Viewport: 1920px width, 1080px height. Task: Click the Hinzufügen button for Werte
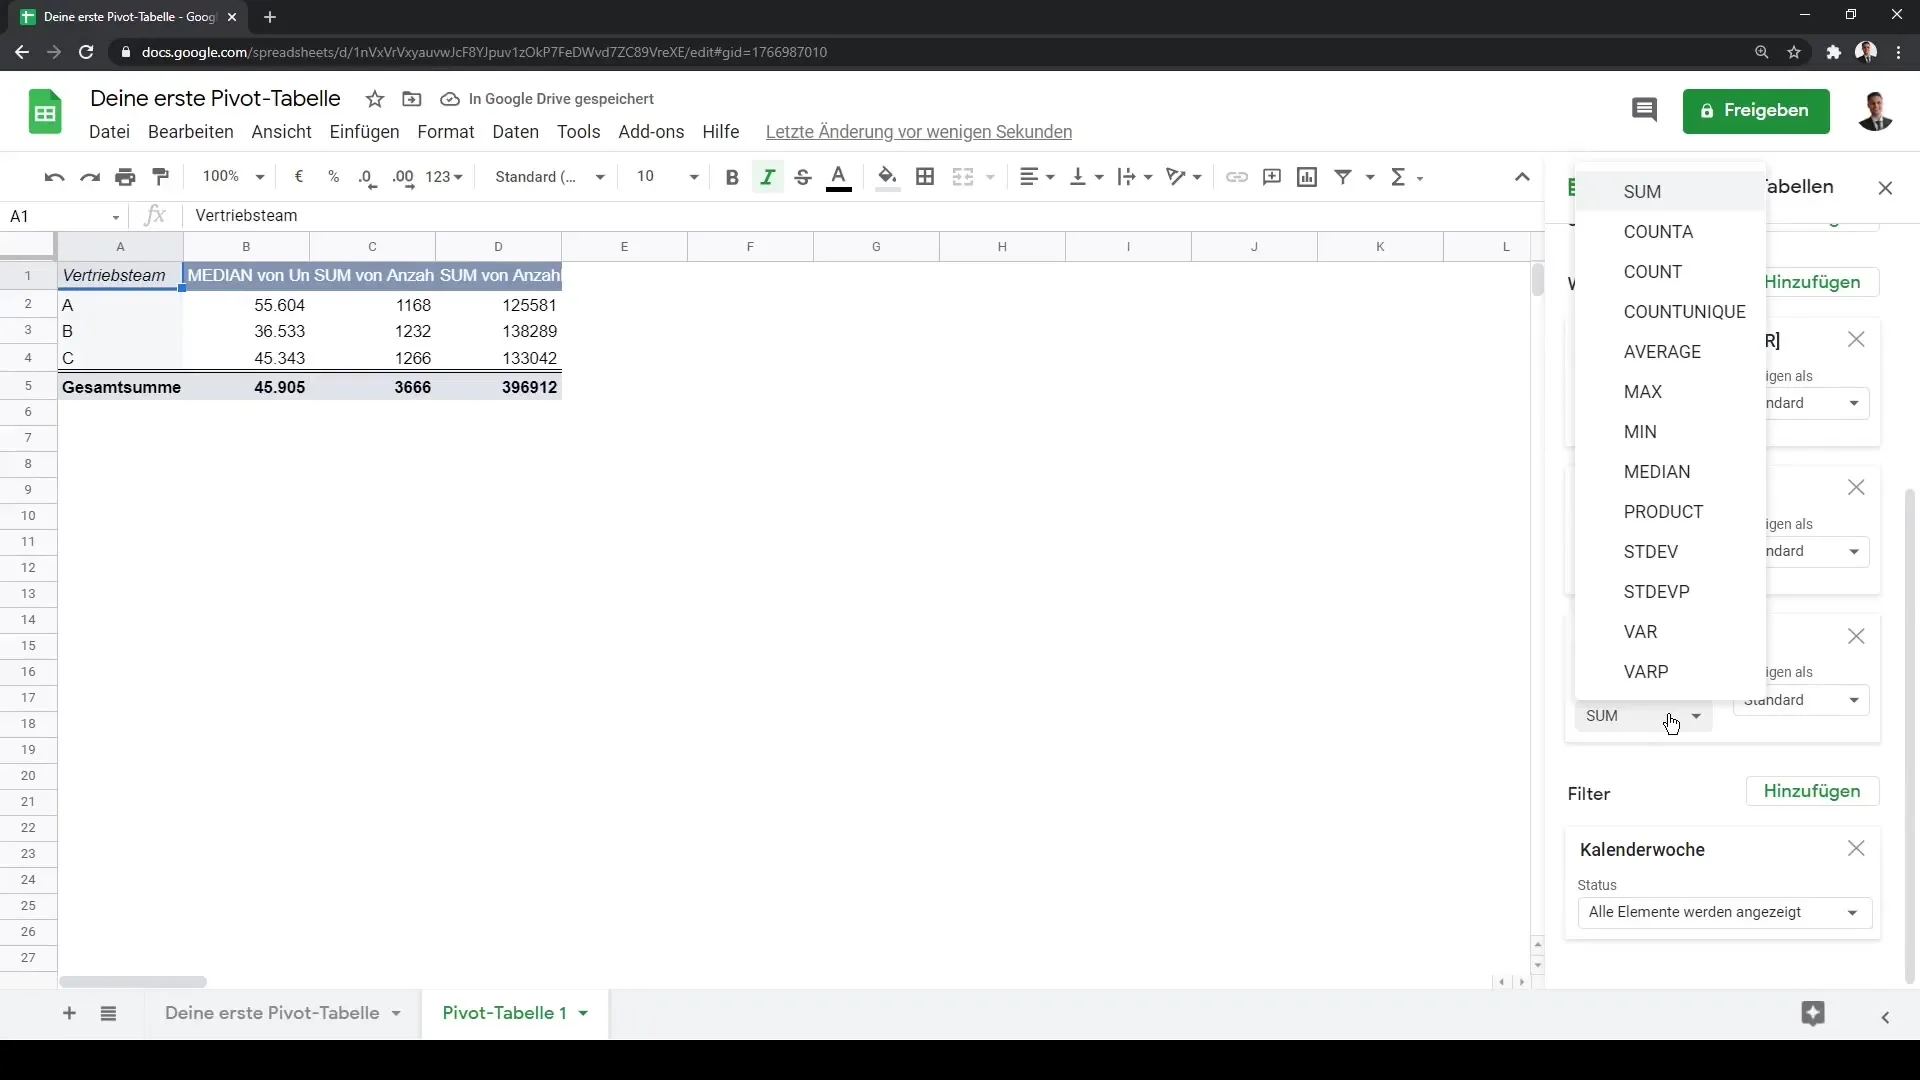pos(1813,281)
